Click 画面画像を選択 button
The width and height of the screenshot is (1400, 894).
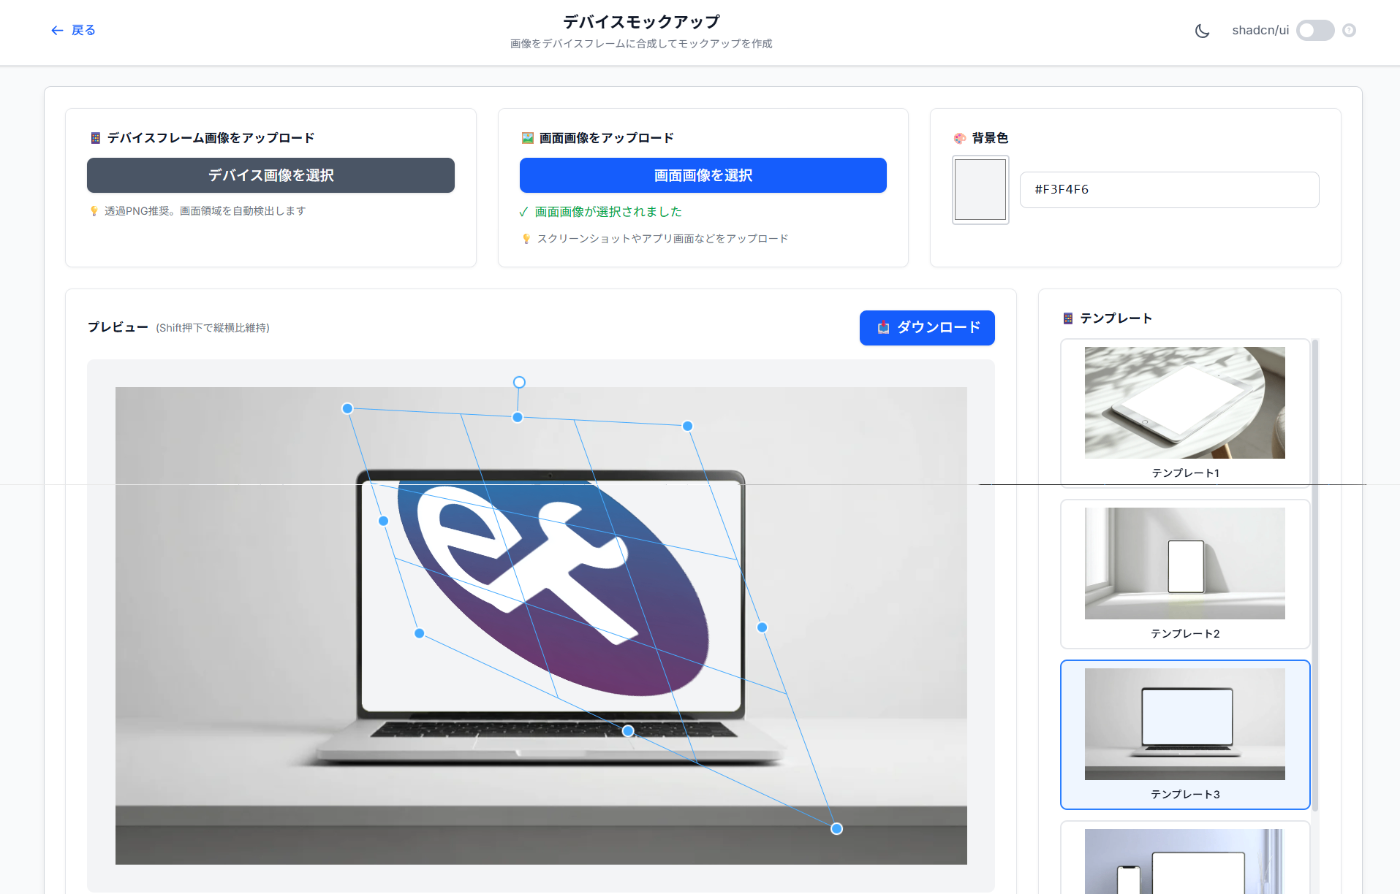tap(703, 175)
